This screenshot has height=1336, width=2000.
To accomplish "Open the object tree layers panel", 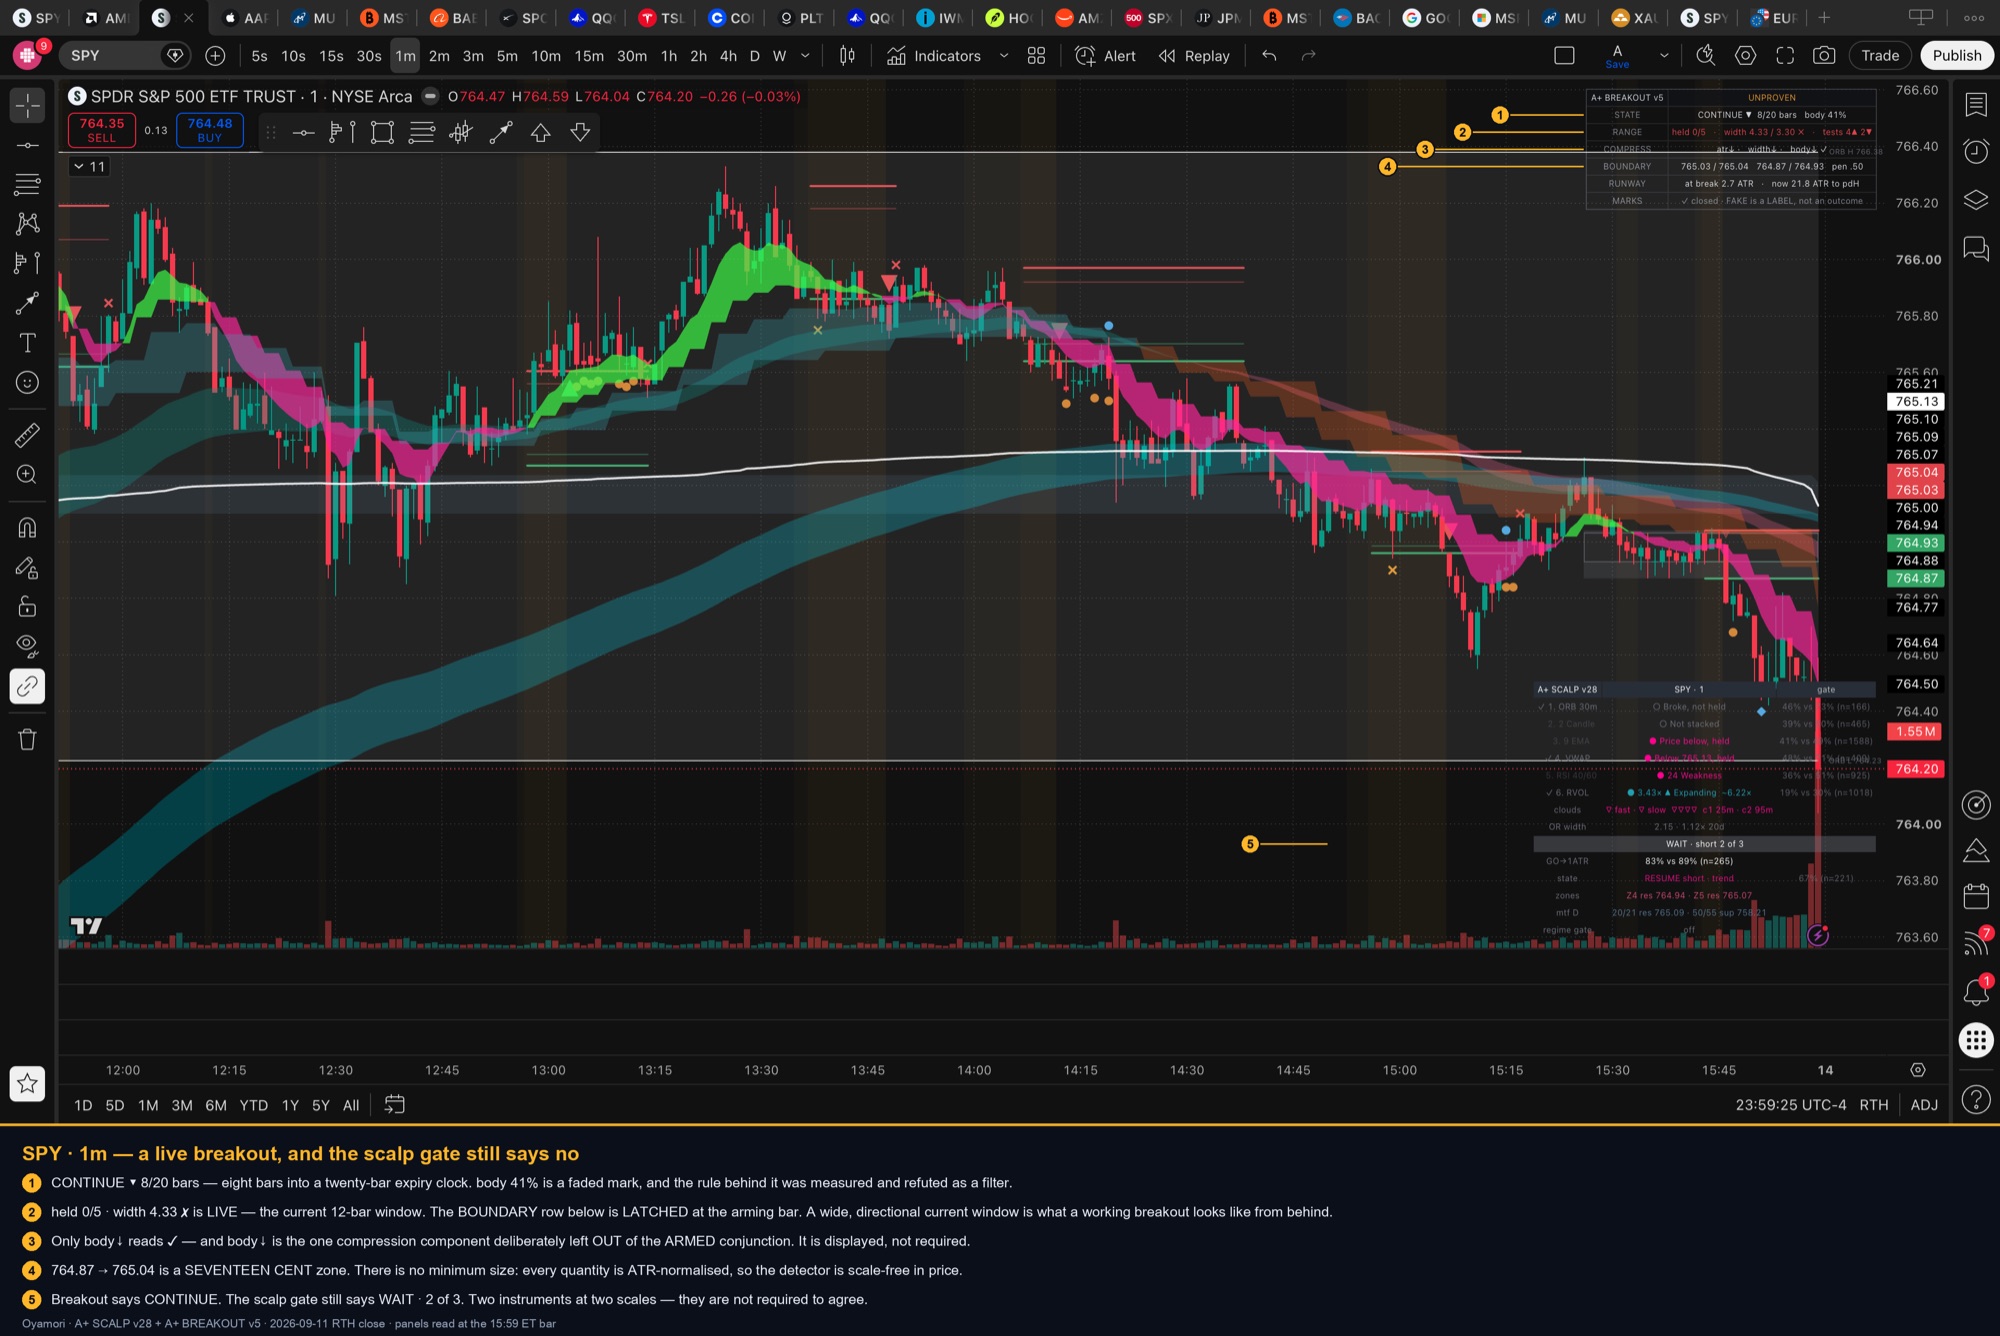I will [x=1976, y=200].
